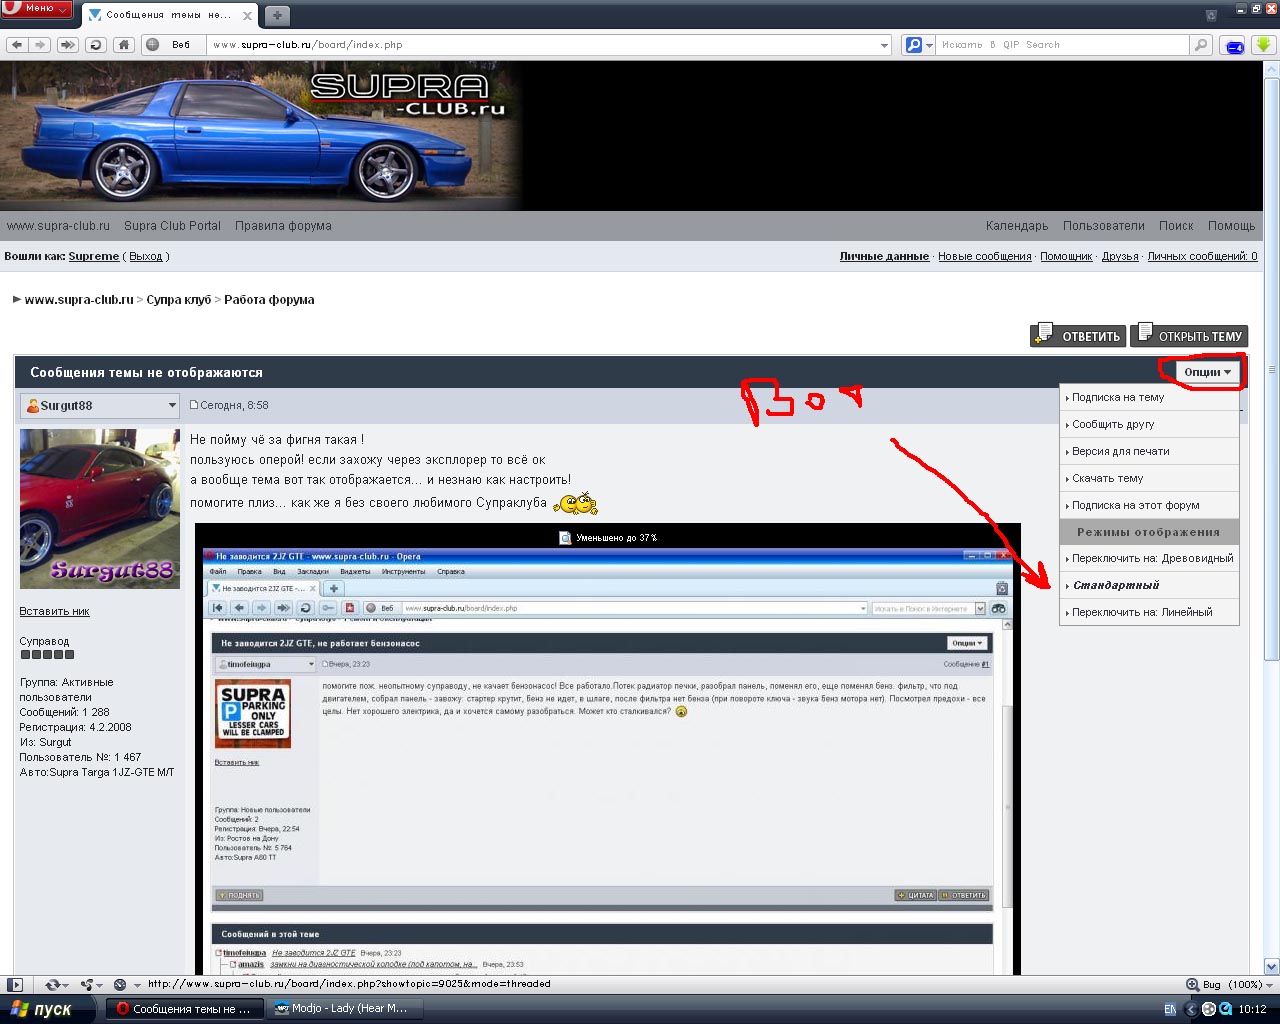Open closed tabs trash icon

pos(1211,15)
